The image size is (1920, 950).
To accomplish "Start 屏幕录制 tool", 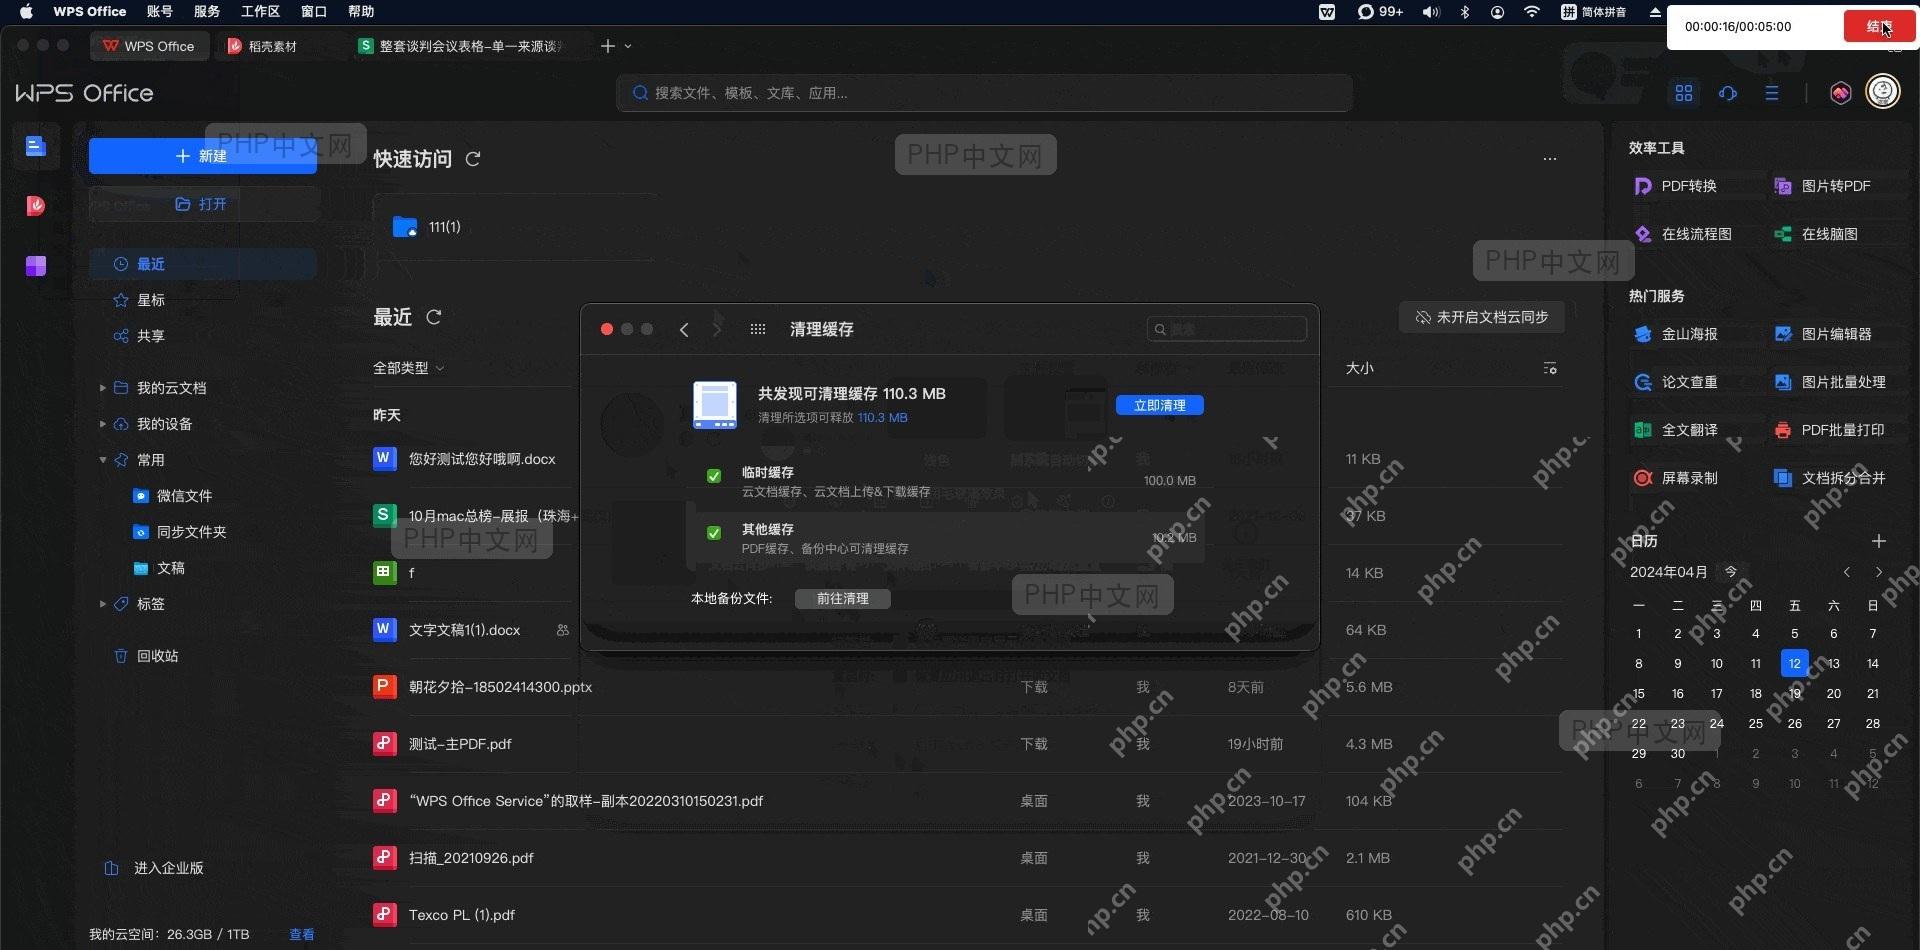I will (1676, 478).
